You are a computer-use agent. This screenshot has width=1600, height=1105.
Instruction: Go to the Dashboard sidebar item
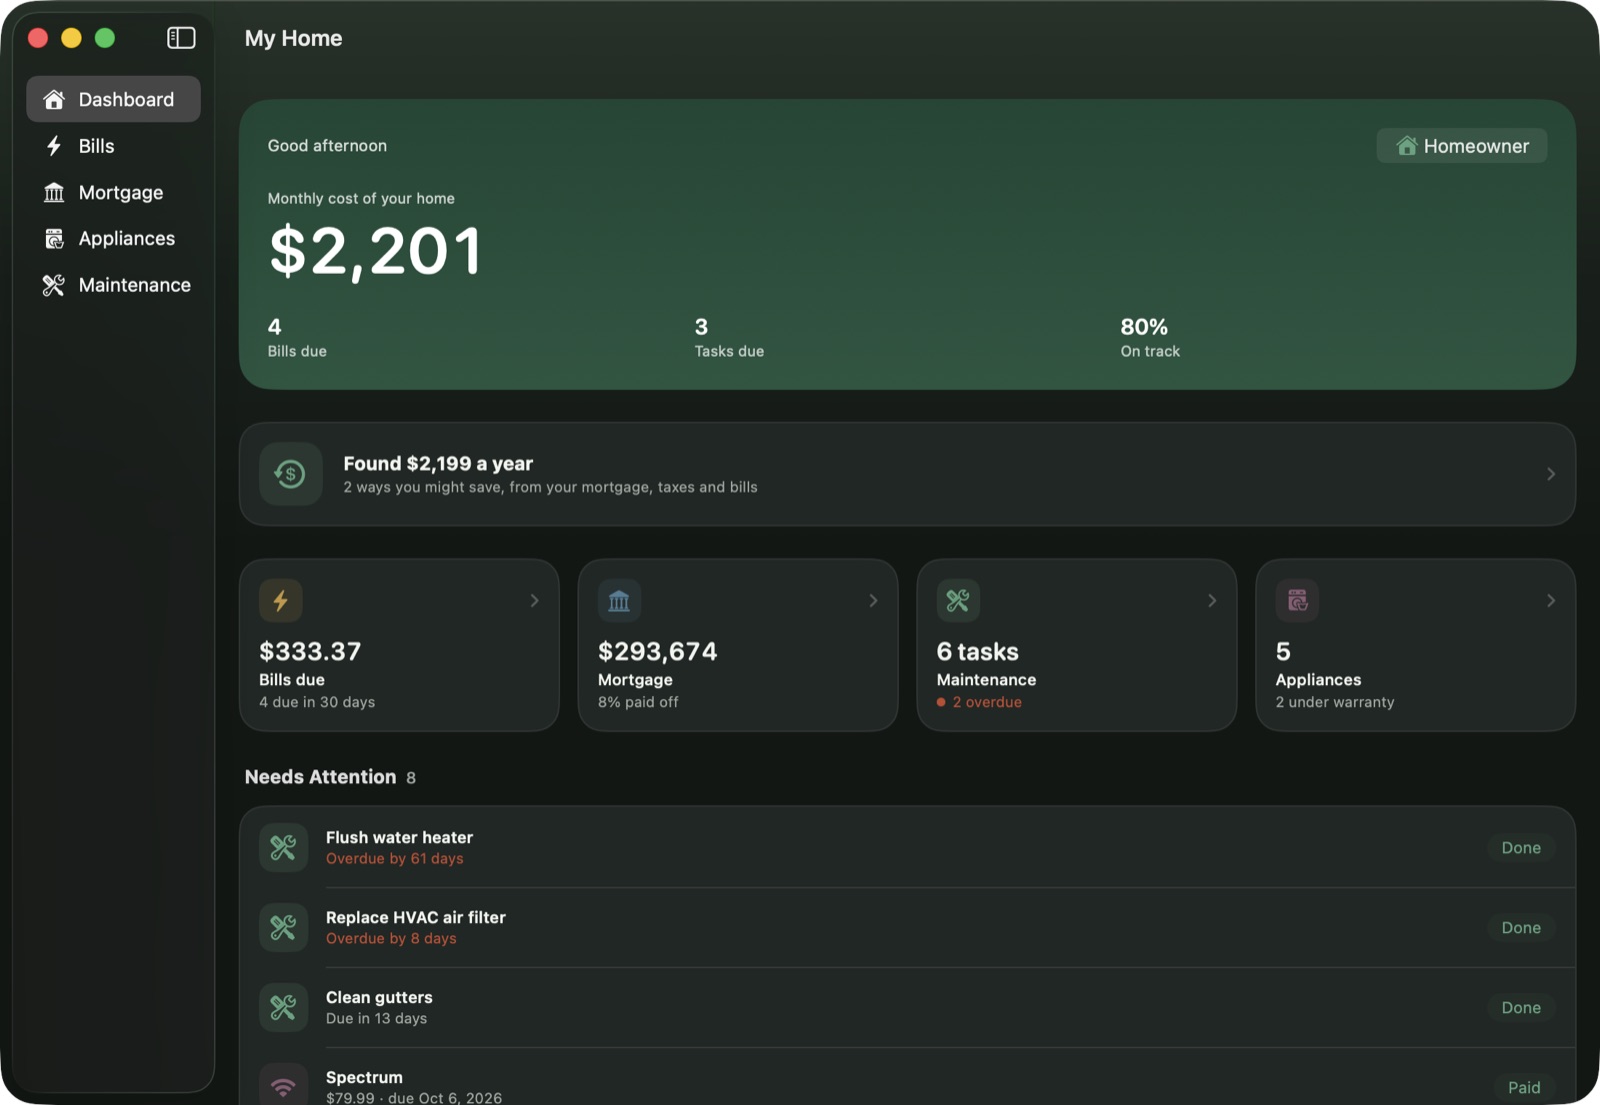pyautogui.click(x=113, y=99)
